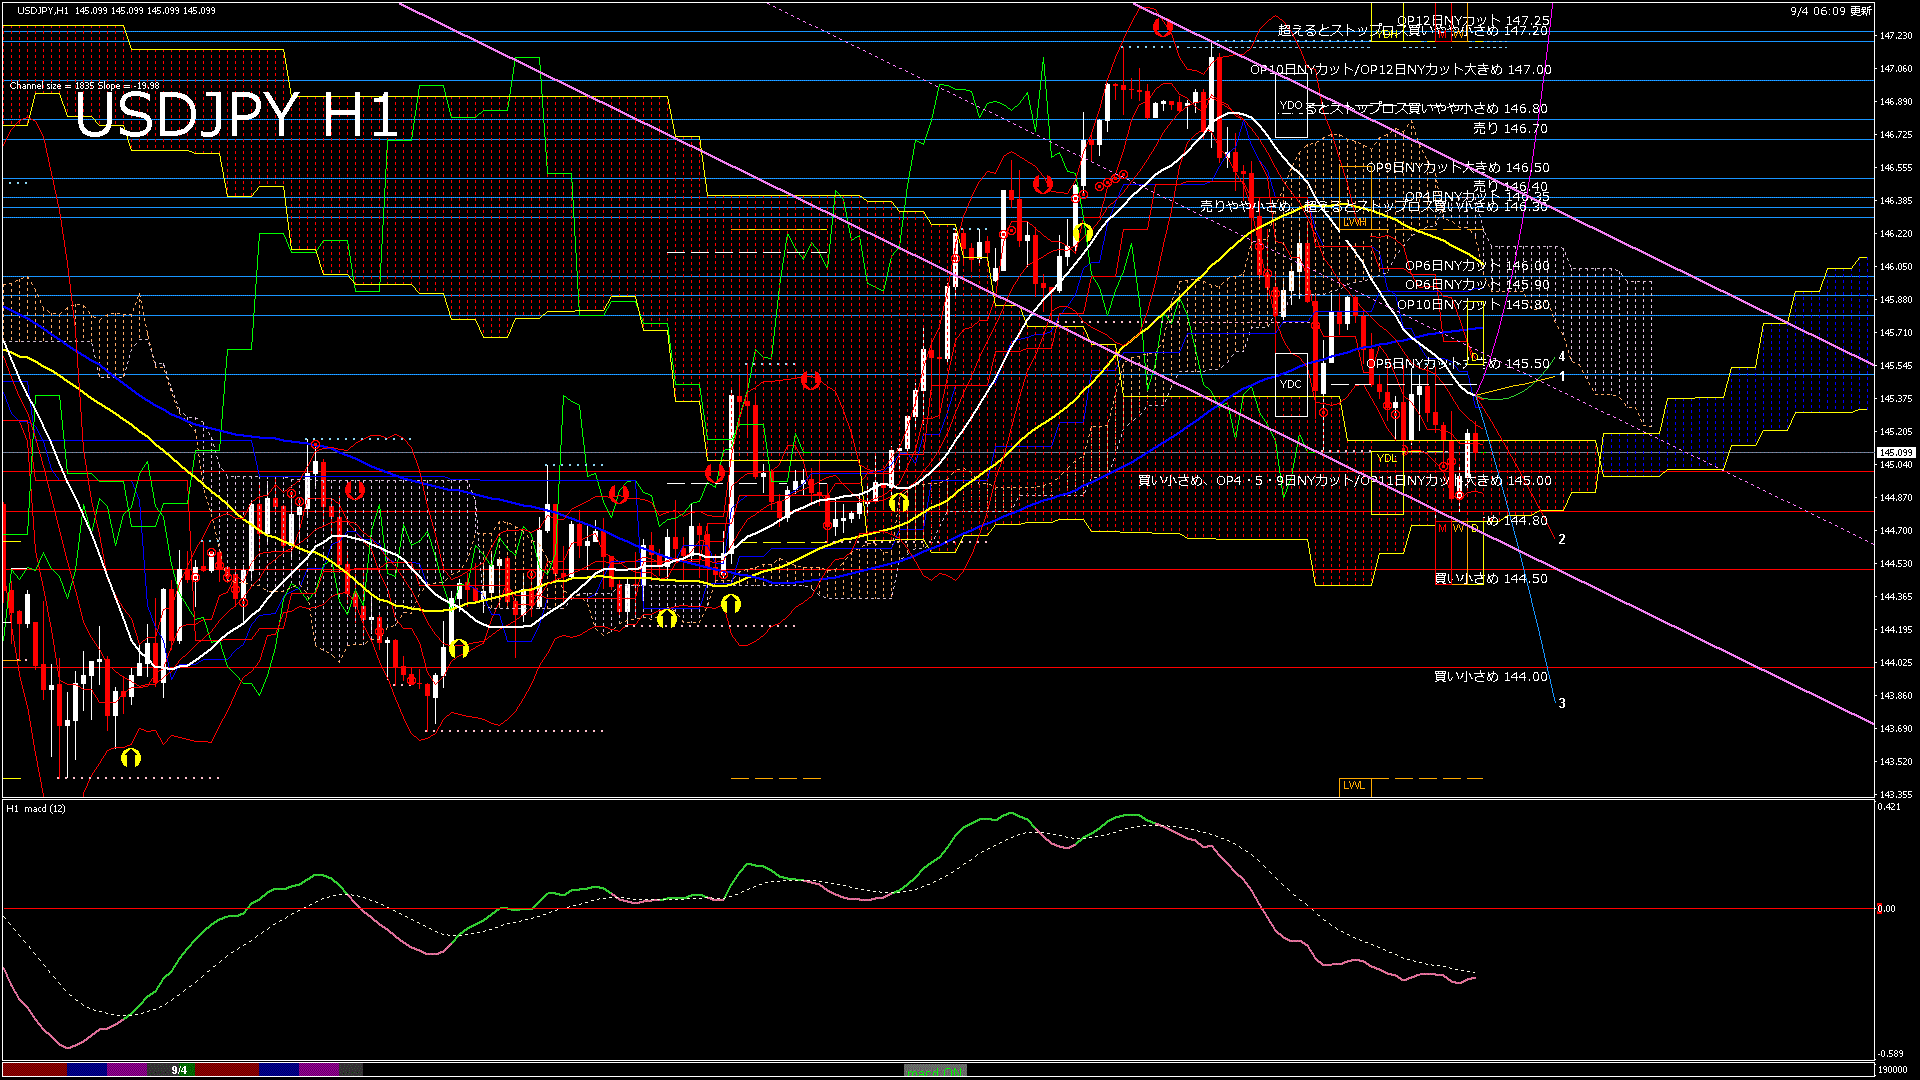Click the 買い小さめ 144.00 order label

(1490, 677)
